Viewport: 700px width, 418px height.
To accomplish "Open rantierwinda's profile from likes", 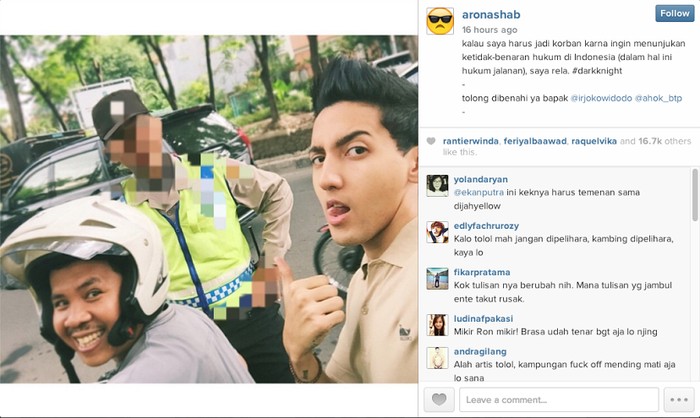I will (471, 141).
